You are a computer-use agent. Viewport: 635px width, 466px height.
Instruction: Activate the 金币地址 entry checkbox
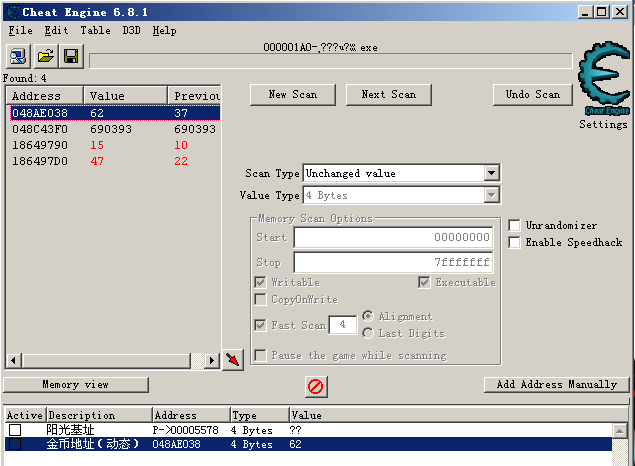click(x=15, y=444)
